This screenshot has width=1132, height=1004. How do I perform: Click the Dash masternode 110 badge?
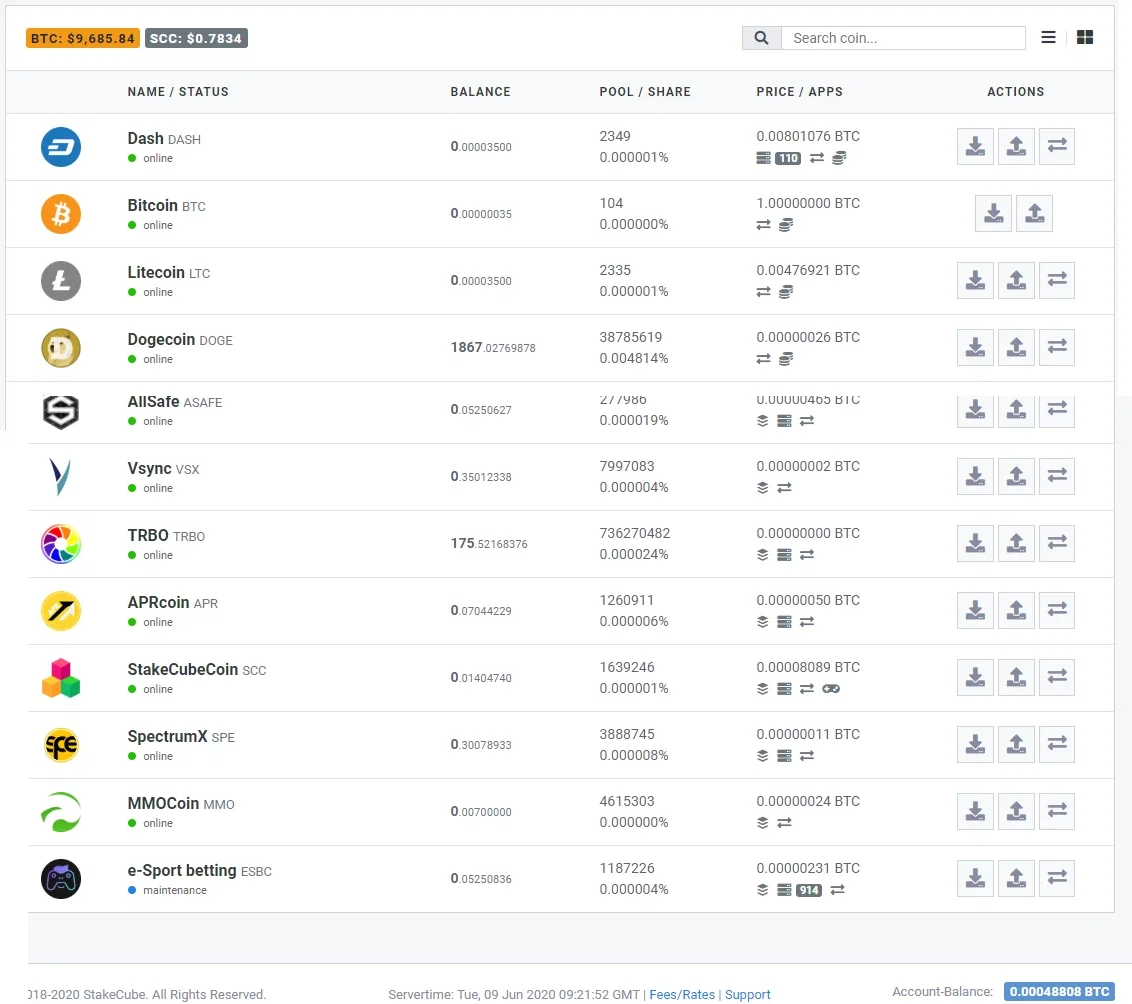(788, 158)
